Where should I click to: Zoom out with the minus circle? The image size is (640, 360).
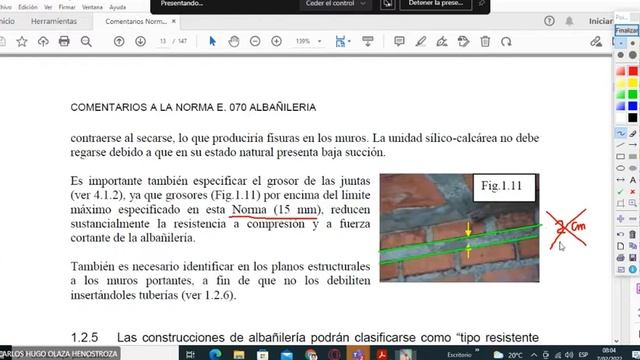click(255, 41)
